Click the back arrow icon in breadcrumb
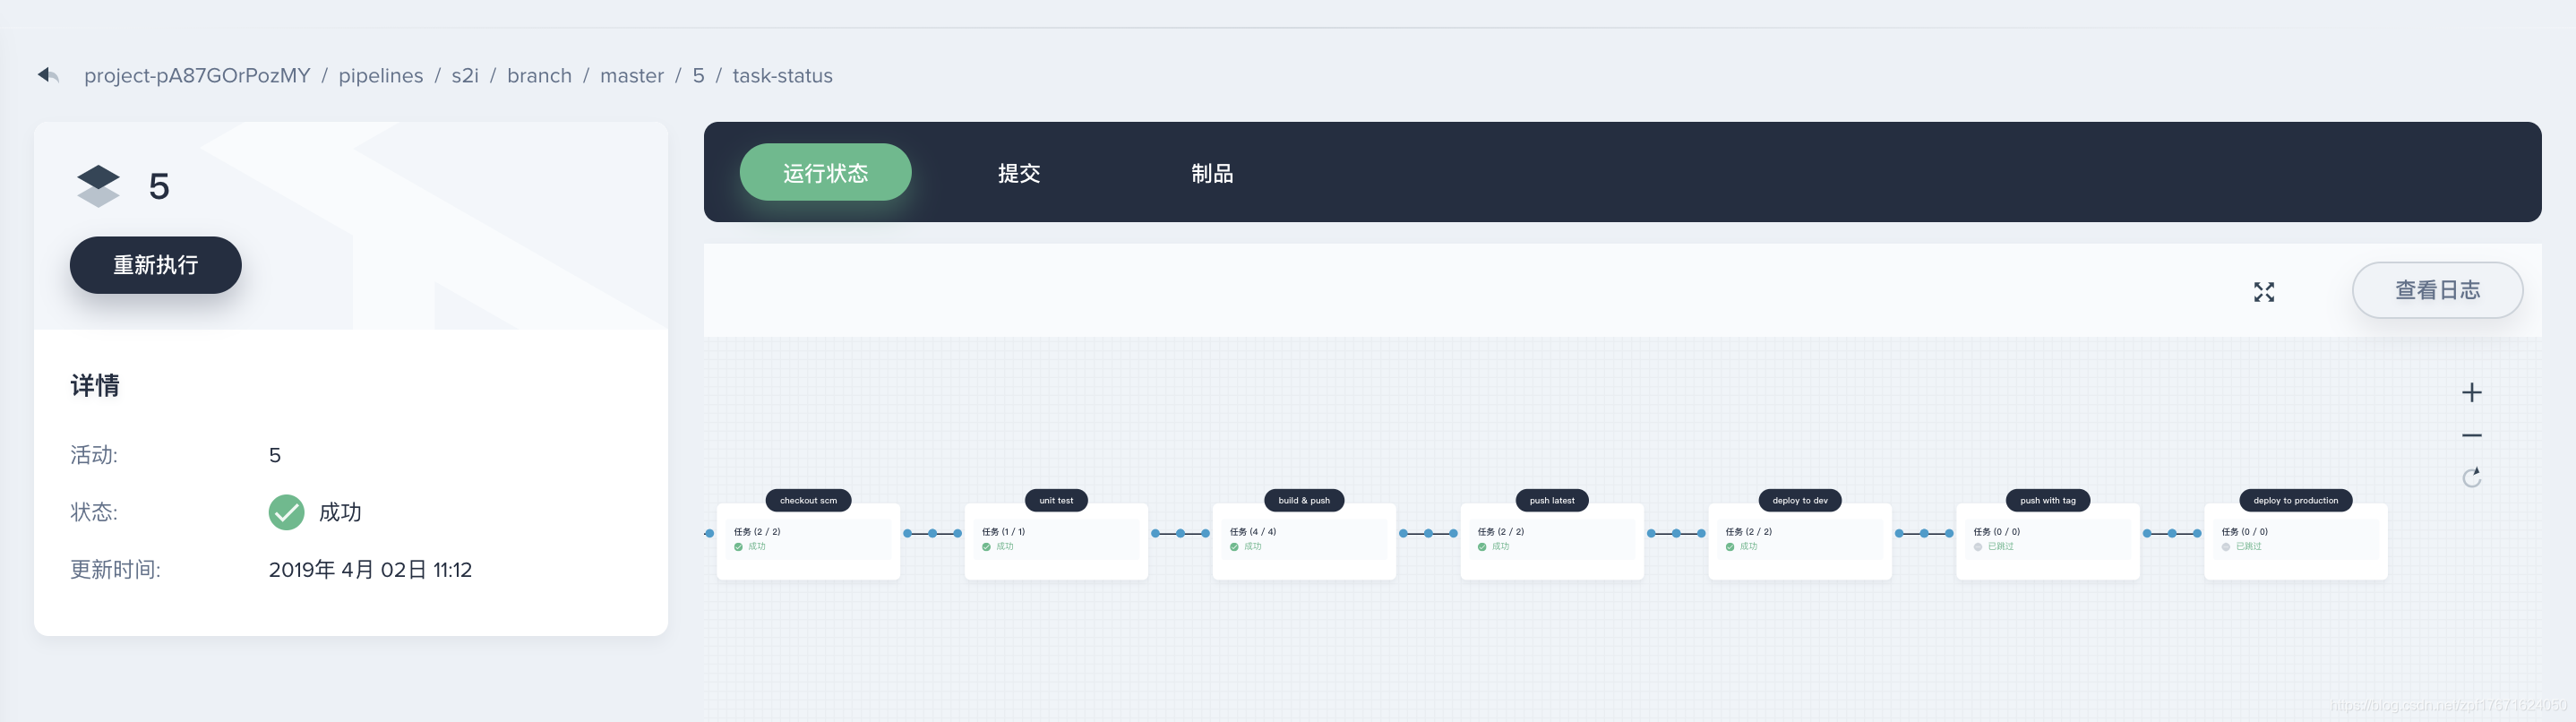This screenshot has width=2576, height=722. (x=48, y=75)
